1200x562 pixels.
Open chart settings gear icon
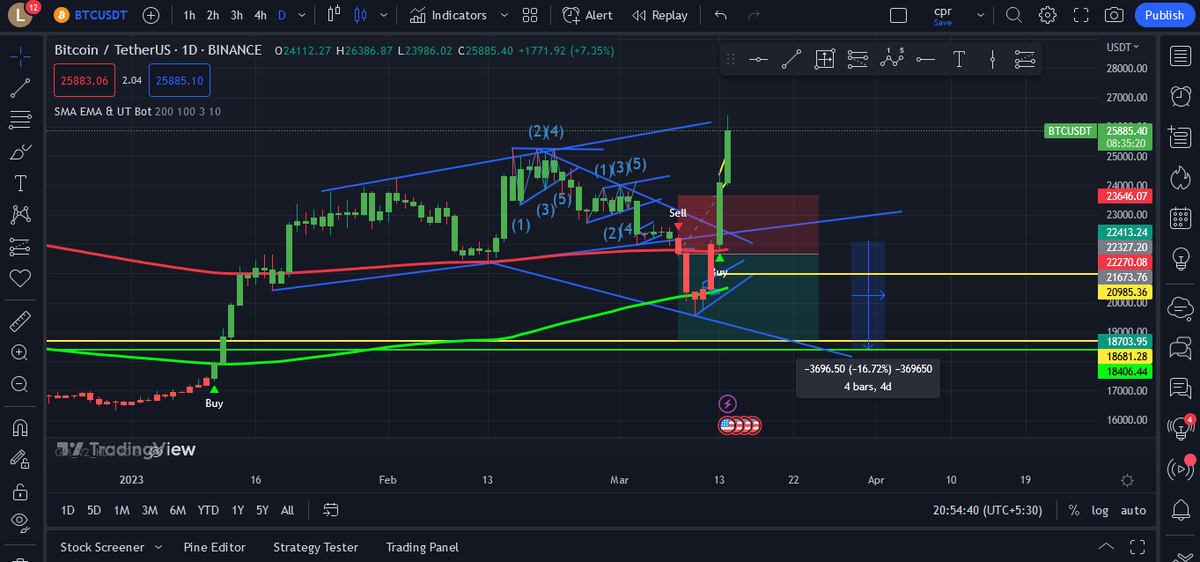1047,15
